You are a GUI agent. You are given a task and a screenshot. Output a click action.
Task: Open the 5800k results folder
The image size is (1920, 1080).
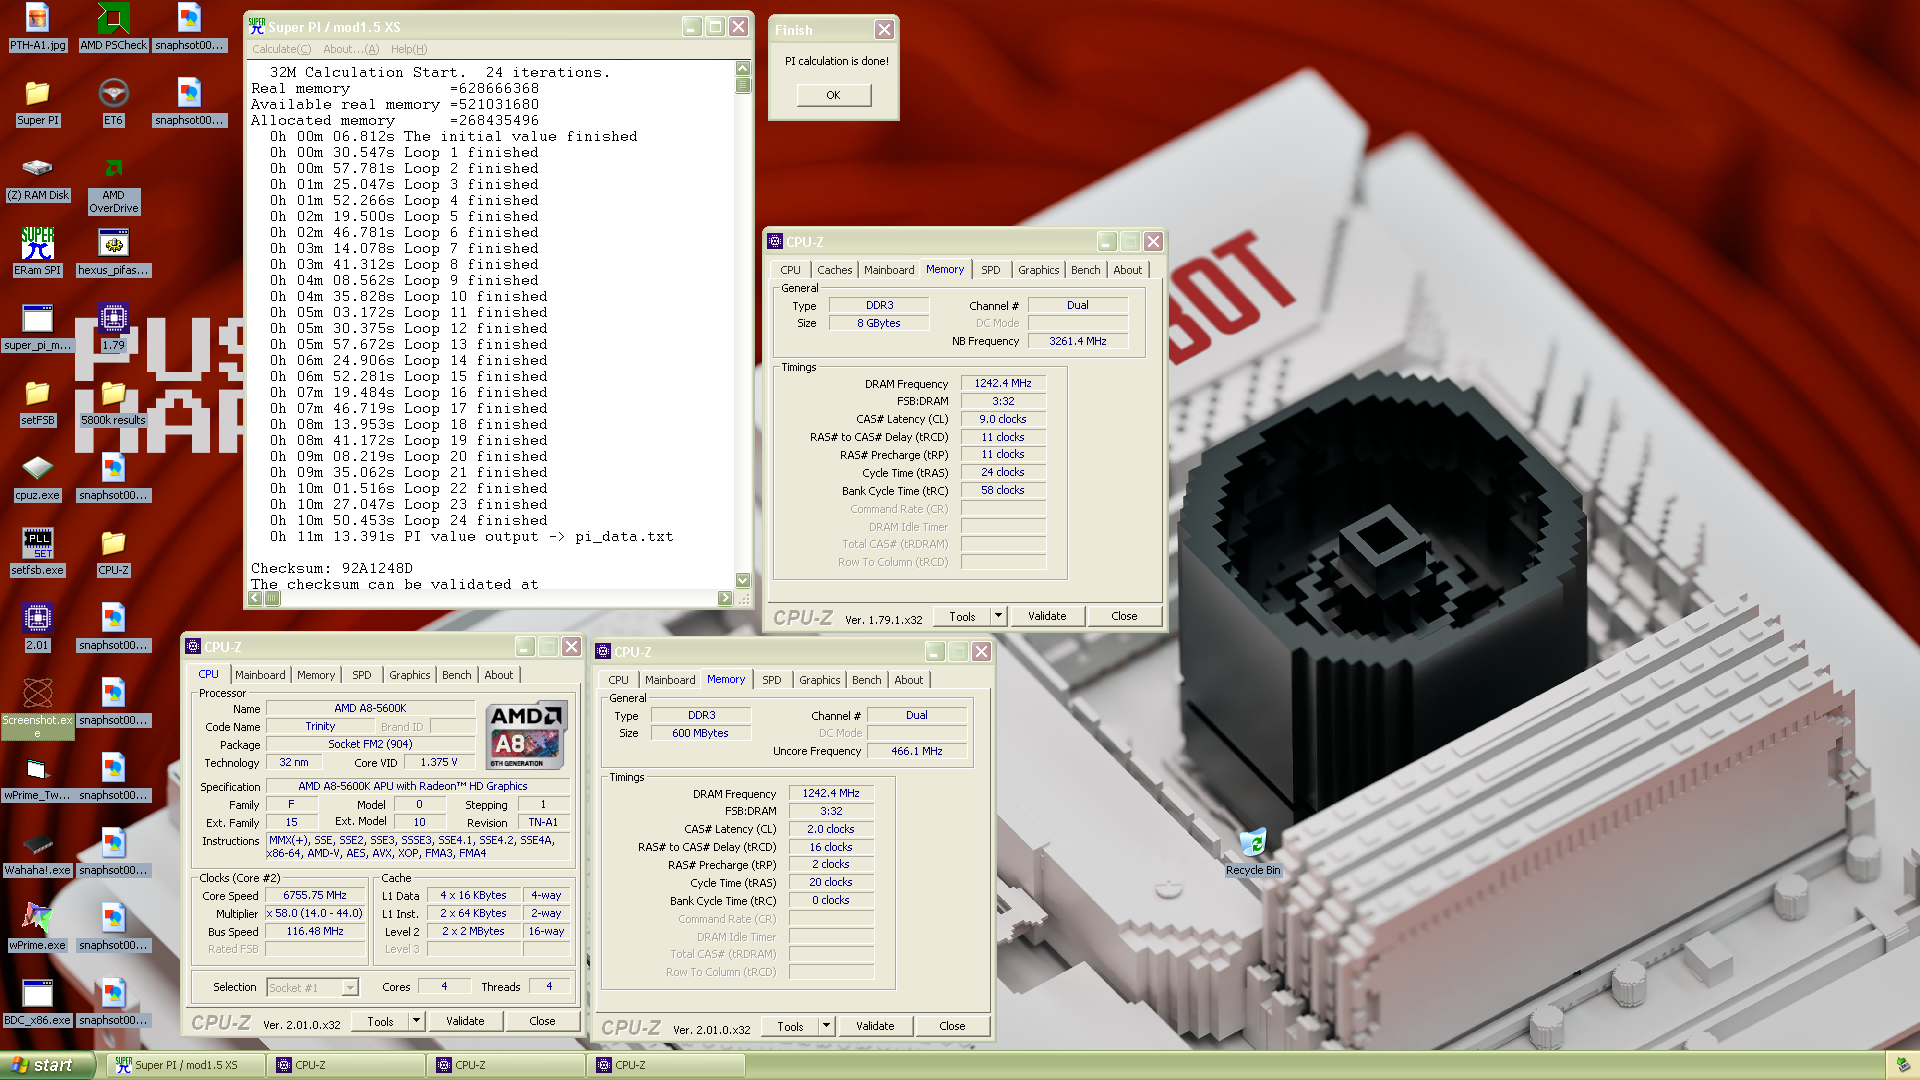pos(113,402)
